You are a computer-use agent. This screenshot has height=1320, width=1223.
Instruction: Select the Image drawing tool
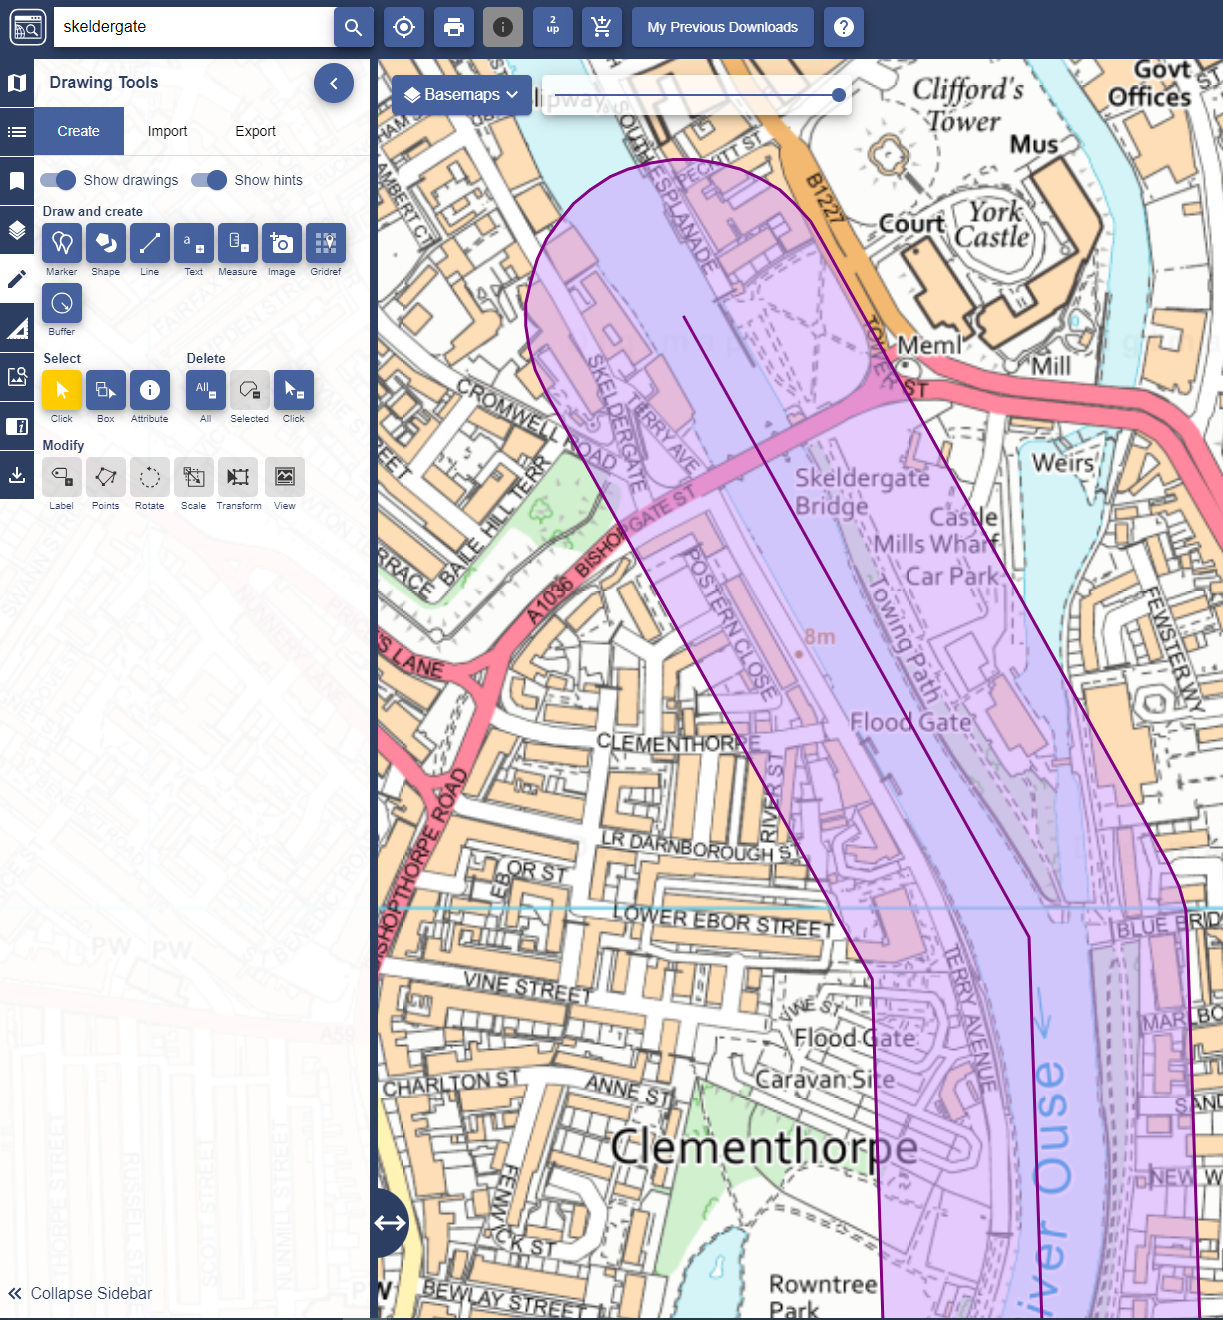(x=282, y=243)
